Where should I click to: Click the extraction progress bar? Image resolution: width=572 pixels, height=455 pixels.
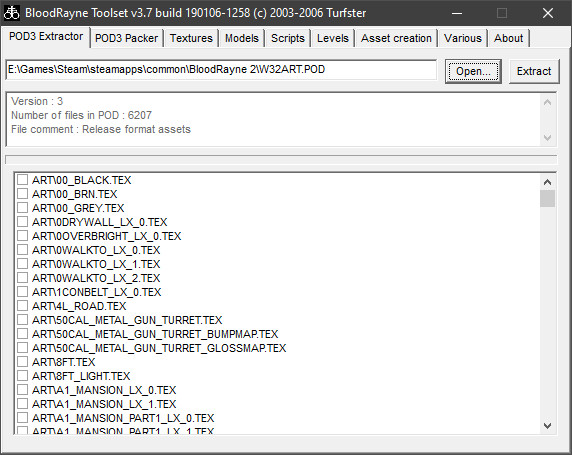[x=281, y=159]
